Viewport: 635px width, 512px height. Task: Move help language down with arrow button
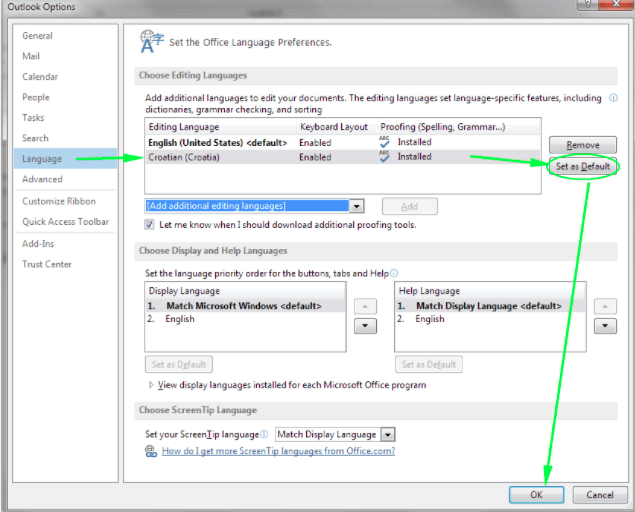point(605,326)
